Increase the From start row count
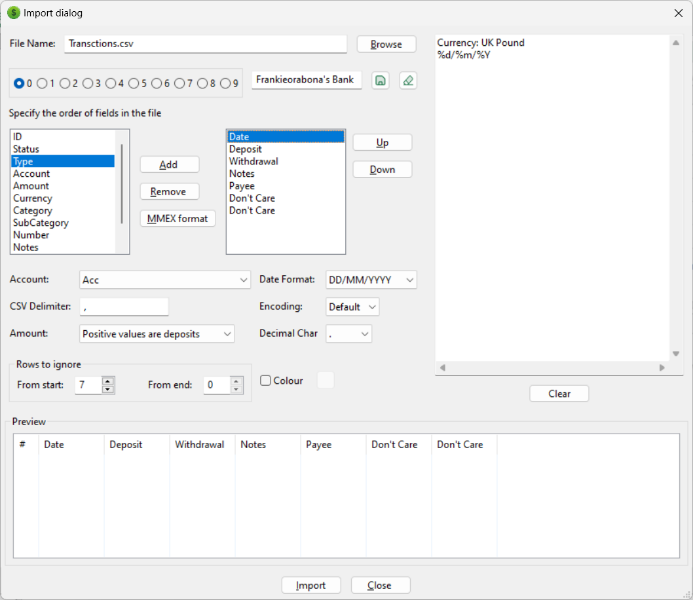Viewport: 693px width, 600px height. point(108,380)
